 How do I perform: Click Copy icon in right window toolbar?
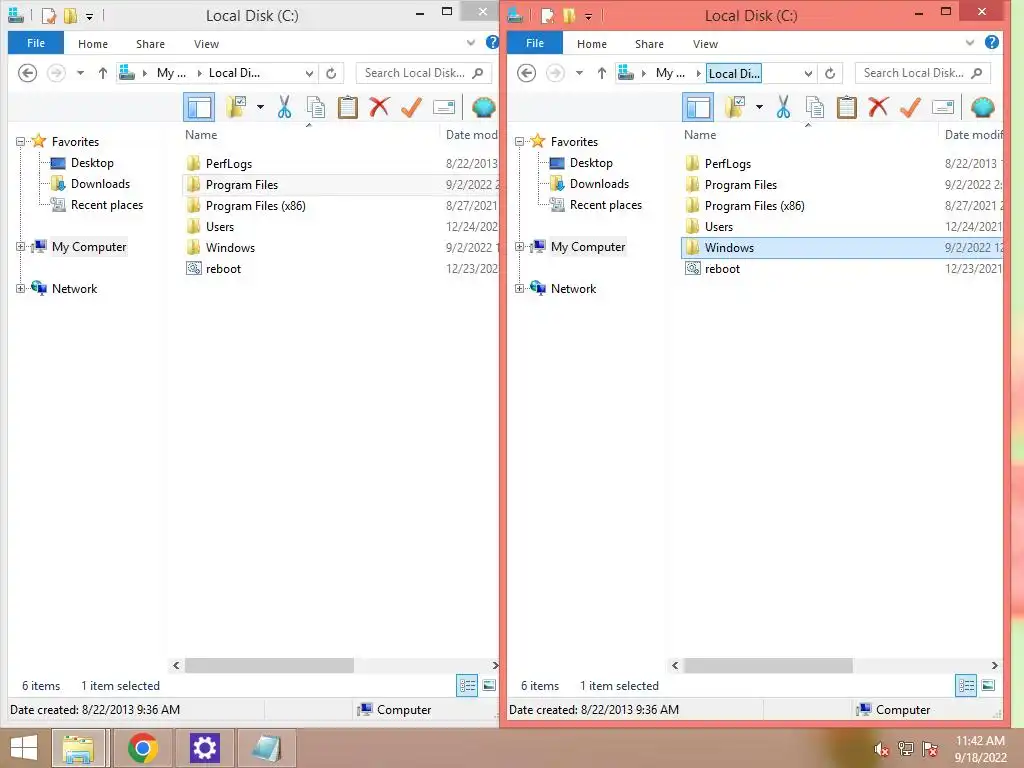point(815,107)
